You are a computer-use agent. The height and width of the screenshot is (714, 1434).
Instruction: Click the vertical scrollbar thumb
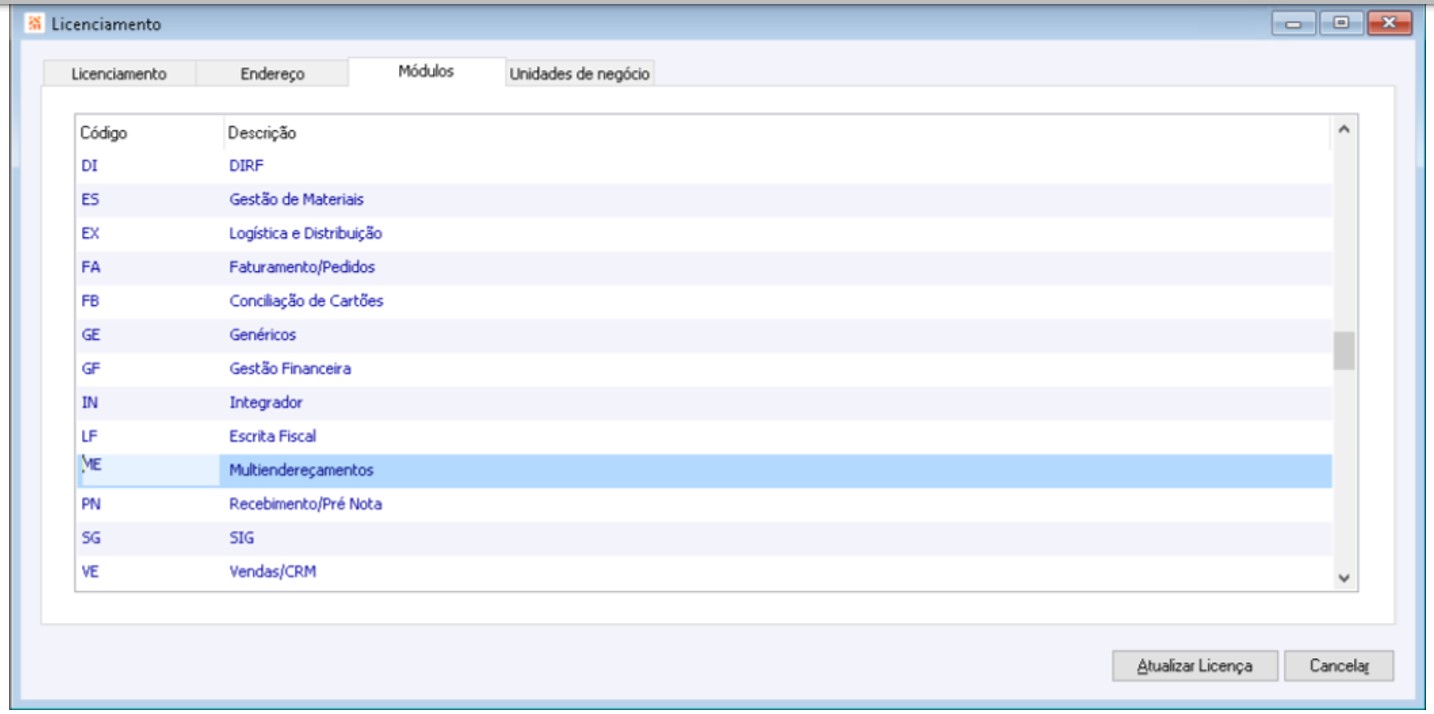tap(1344, 351)
